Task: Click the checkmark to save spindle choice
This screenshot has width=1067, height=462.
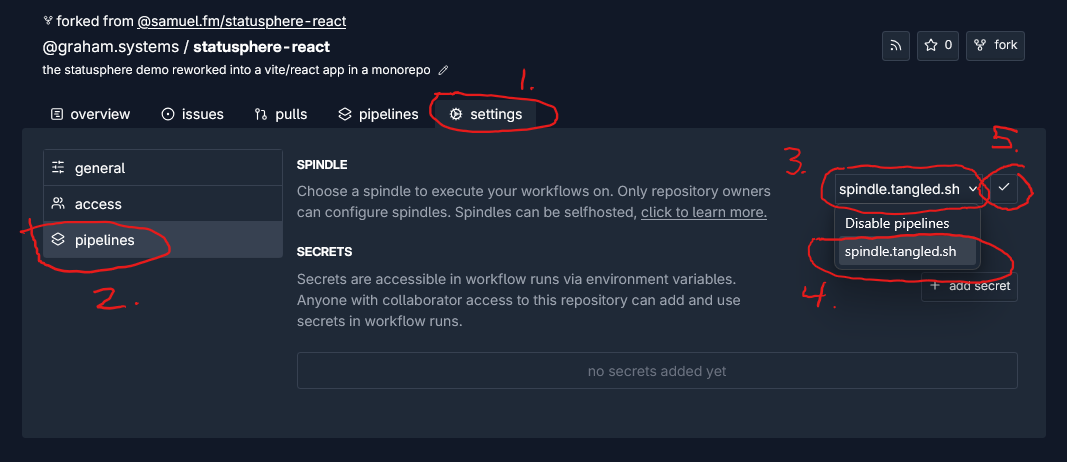Action: pos(1002,188)
